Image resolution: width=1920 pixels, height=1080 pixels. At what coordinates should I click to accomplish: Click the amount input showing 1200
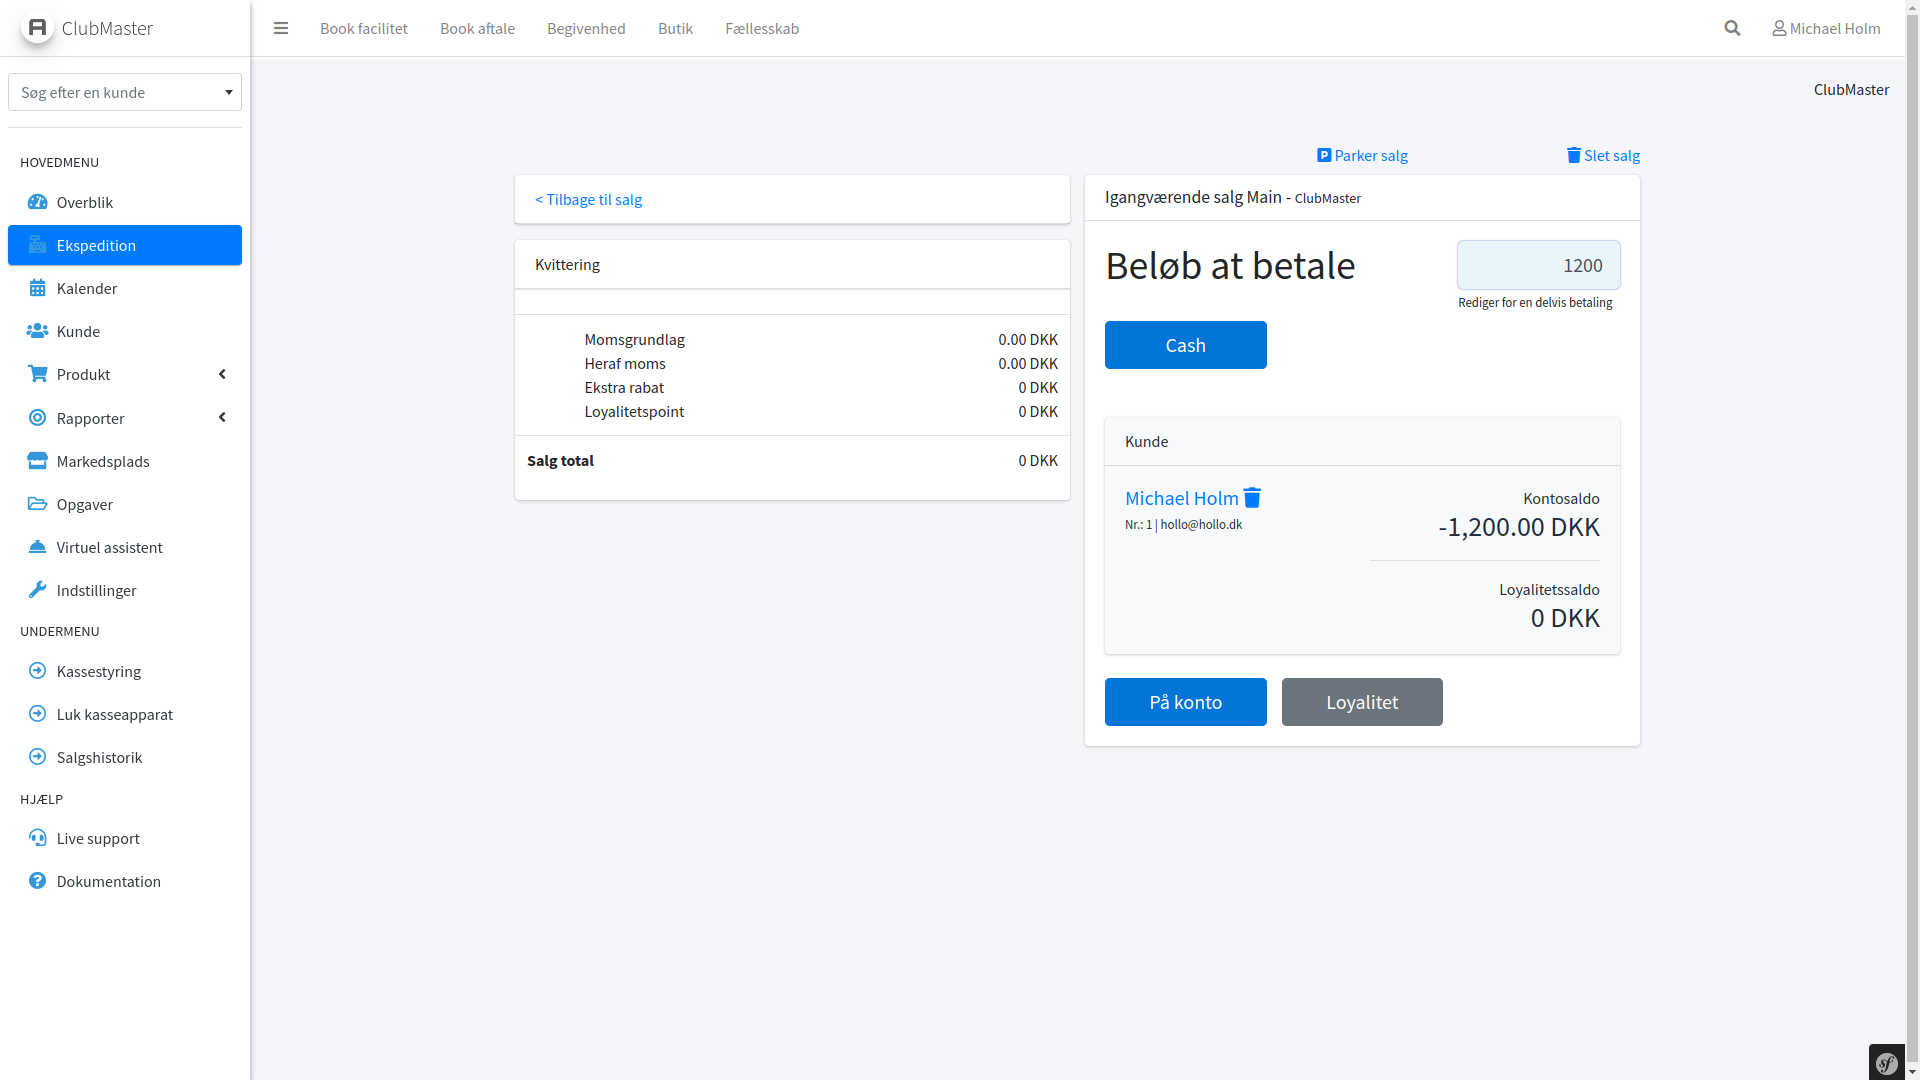[x=1538, y=265]
